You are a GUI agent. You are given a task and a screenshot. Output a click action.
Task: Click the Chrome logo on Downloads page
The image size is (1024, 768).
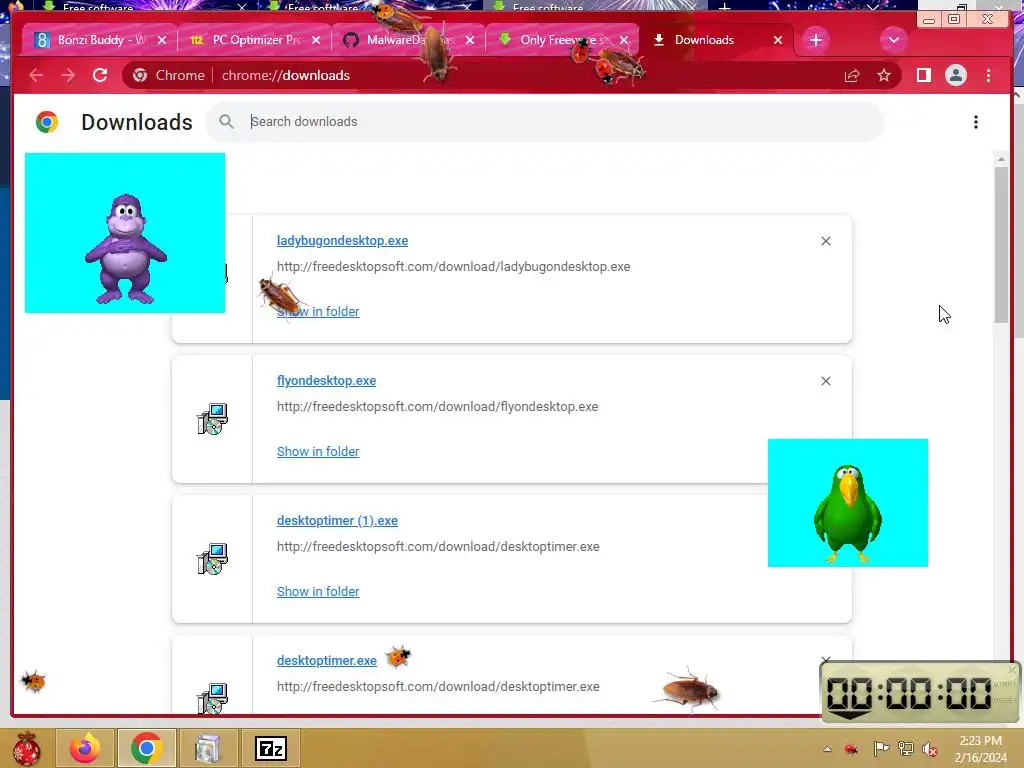point(47,122)
